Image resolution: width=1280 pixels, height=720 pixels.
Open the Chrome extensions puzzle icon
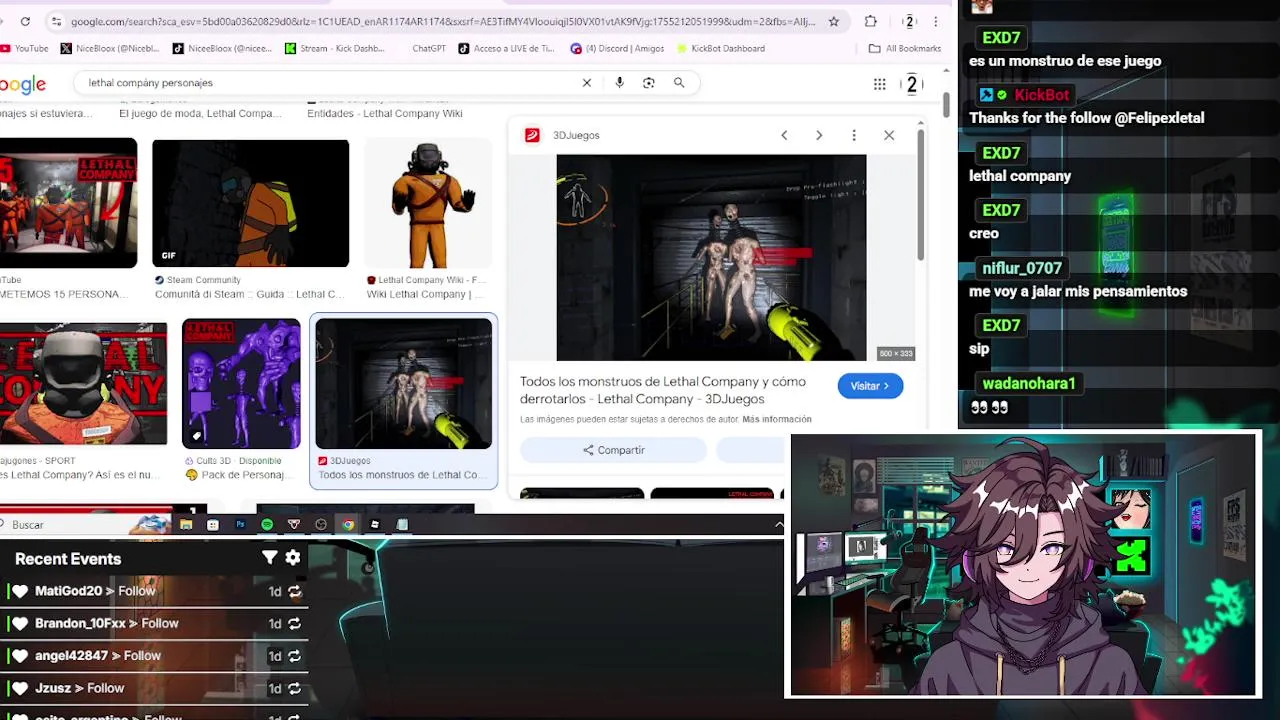(871, 21)
